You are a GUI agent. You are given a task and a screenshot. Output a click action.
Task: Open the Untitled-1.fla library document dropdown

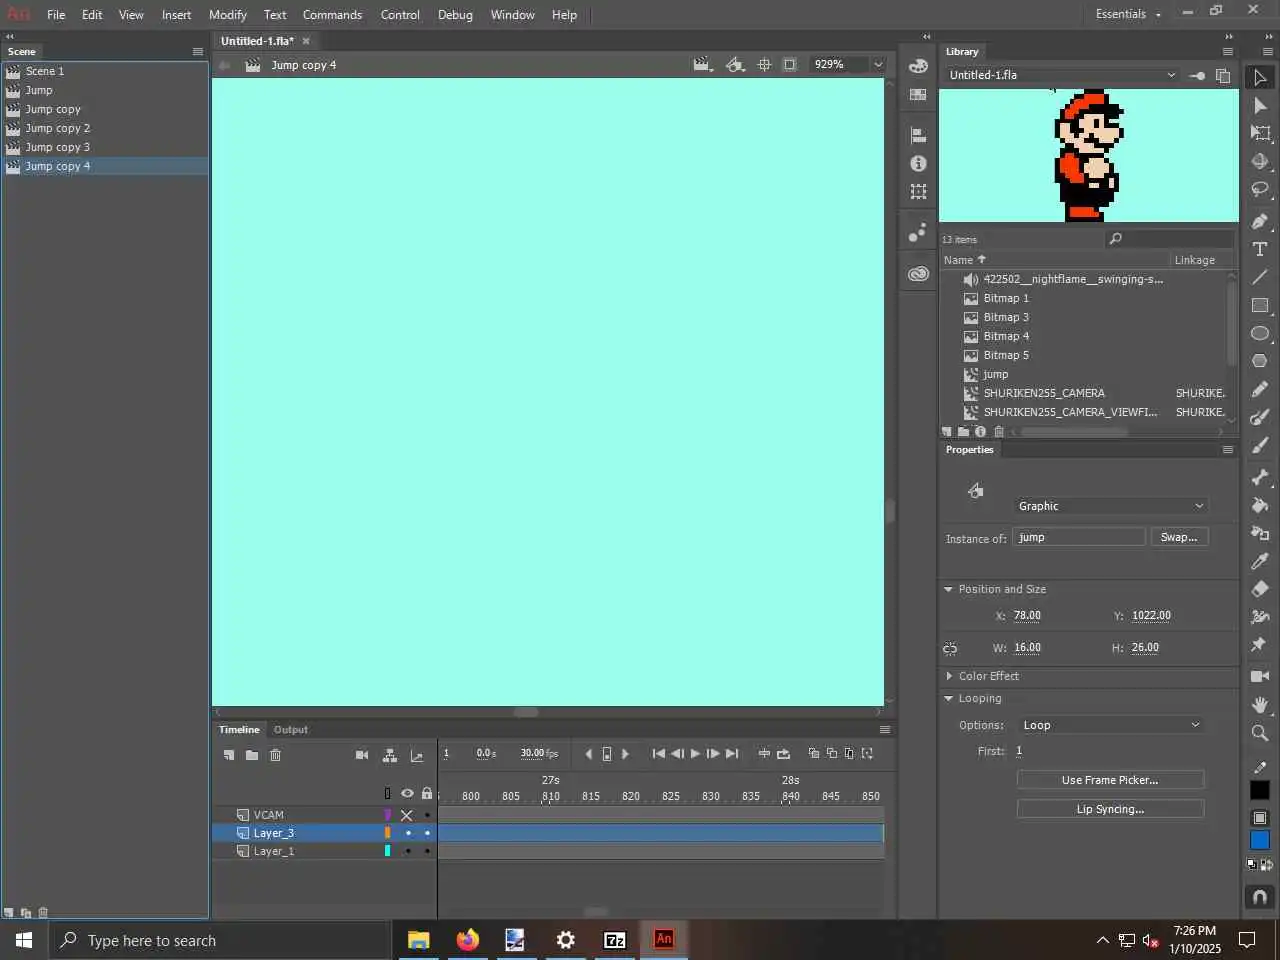click(1062, 75)
